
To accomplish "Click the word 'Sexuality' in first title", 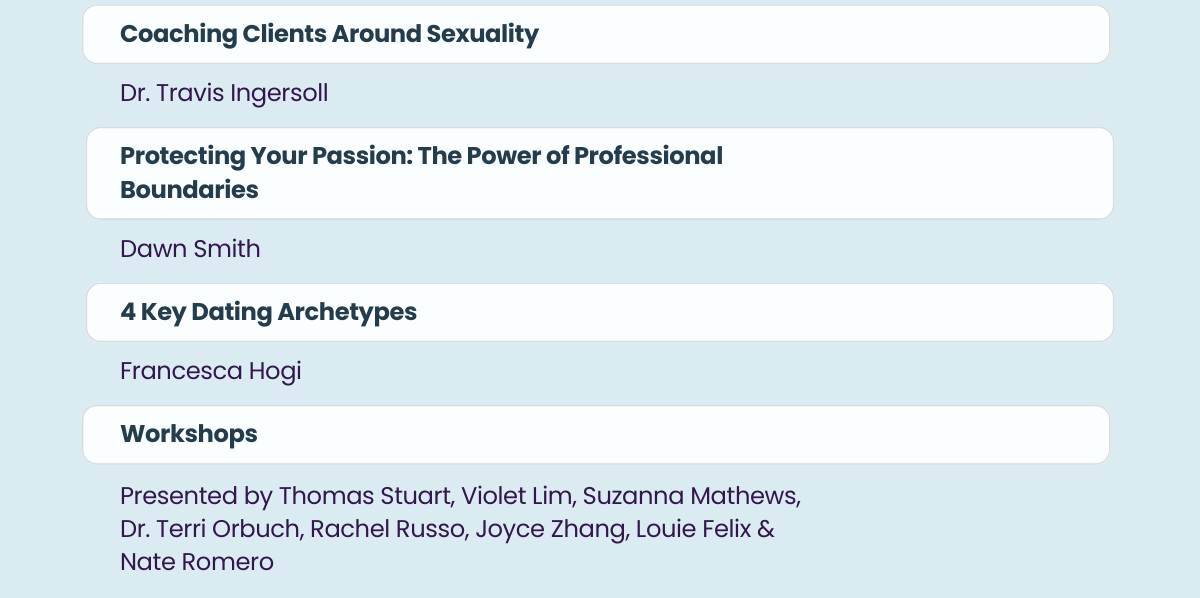I will click(483, 34).
